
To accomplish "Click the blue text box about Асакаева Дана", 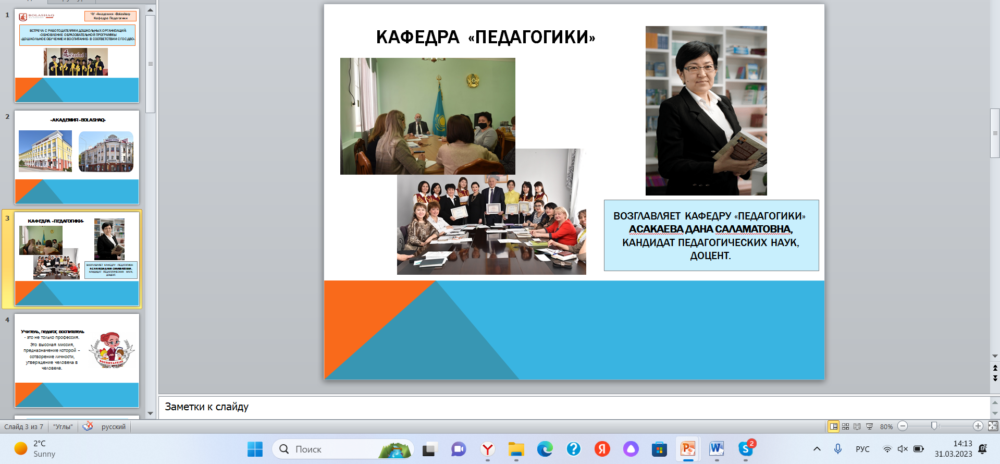I will pyautogui.click(x=711, y=235).
